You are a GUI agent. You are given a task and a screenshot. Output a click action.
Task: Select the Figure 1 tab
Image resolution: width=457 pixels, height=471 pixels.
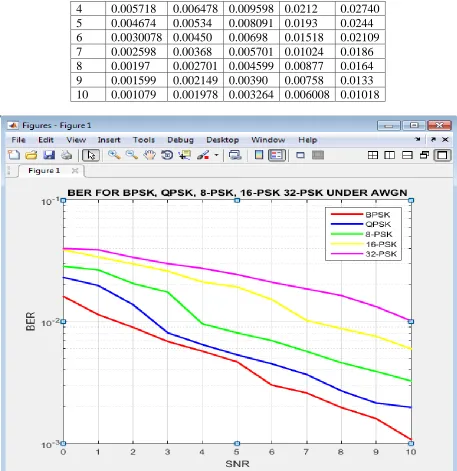tap(44, 171)
